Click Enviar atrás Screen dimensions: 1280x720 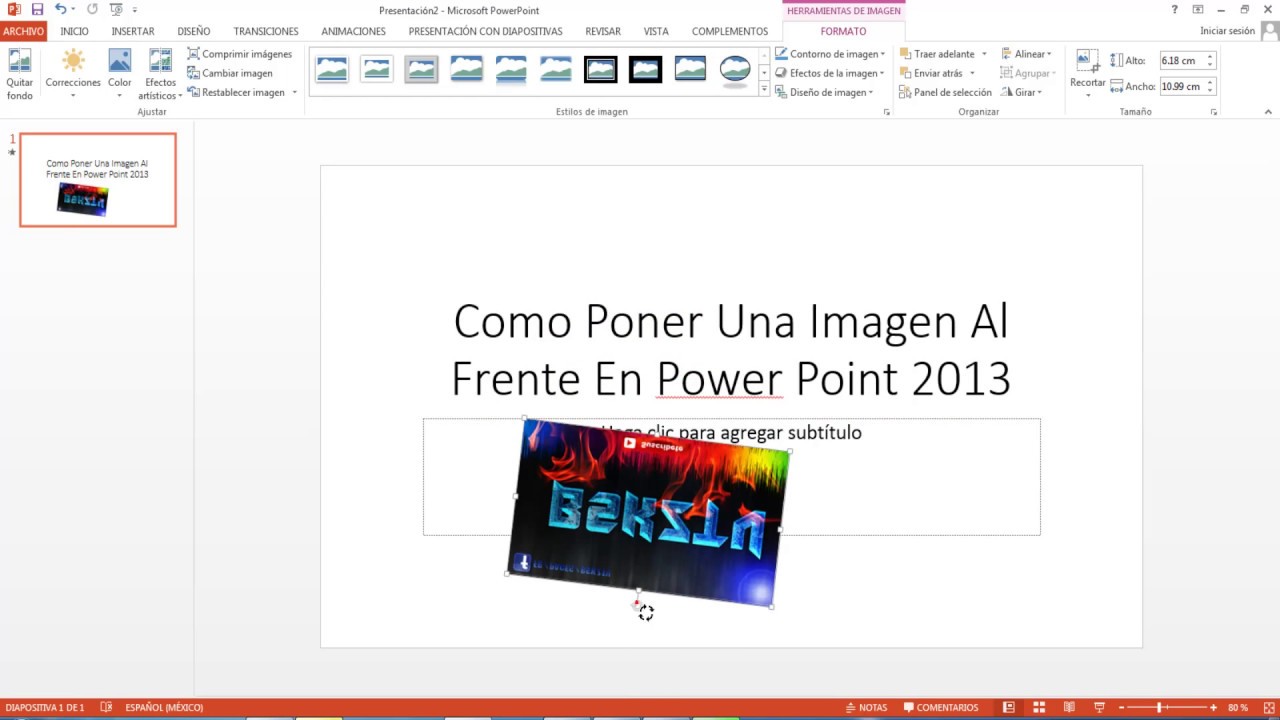point(930,73)
